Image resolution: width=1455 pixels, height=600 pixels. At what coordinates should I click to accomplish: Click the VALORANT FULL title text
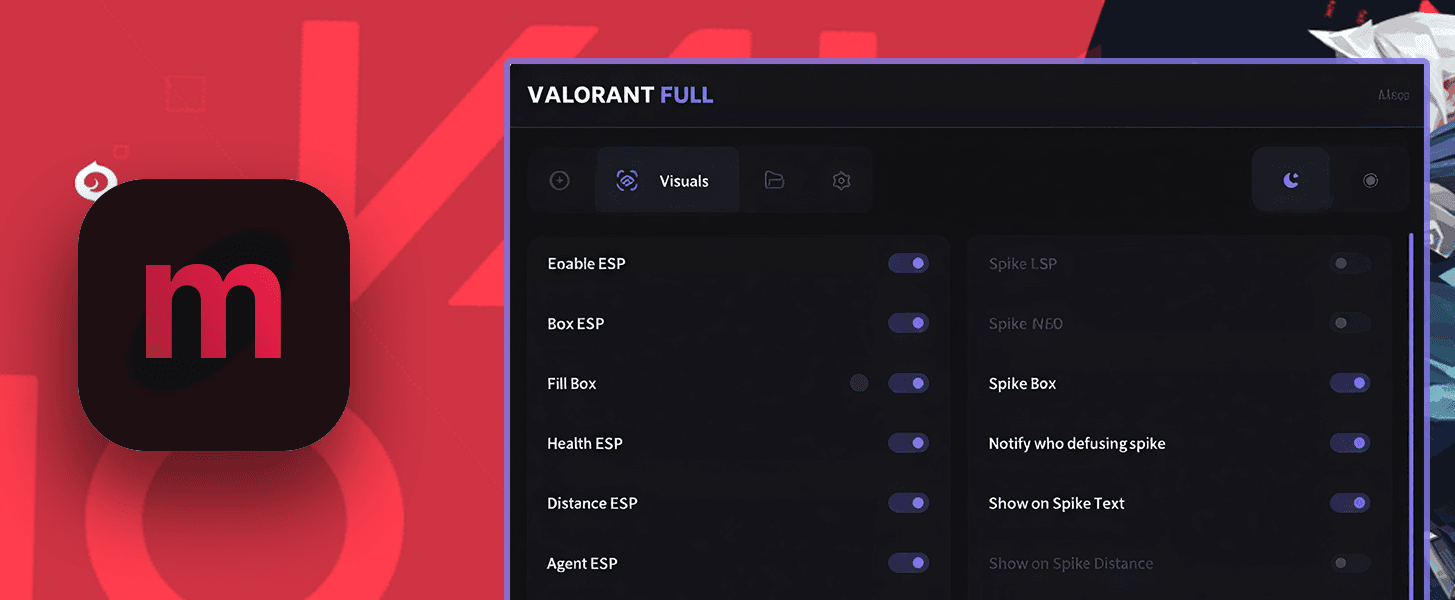(620, 95)
